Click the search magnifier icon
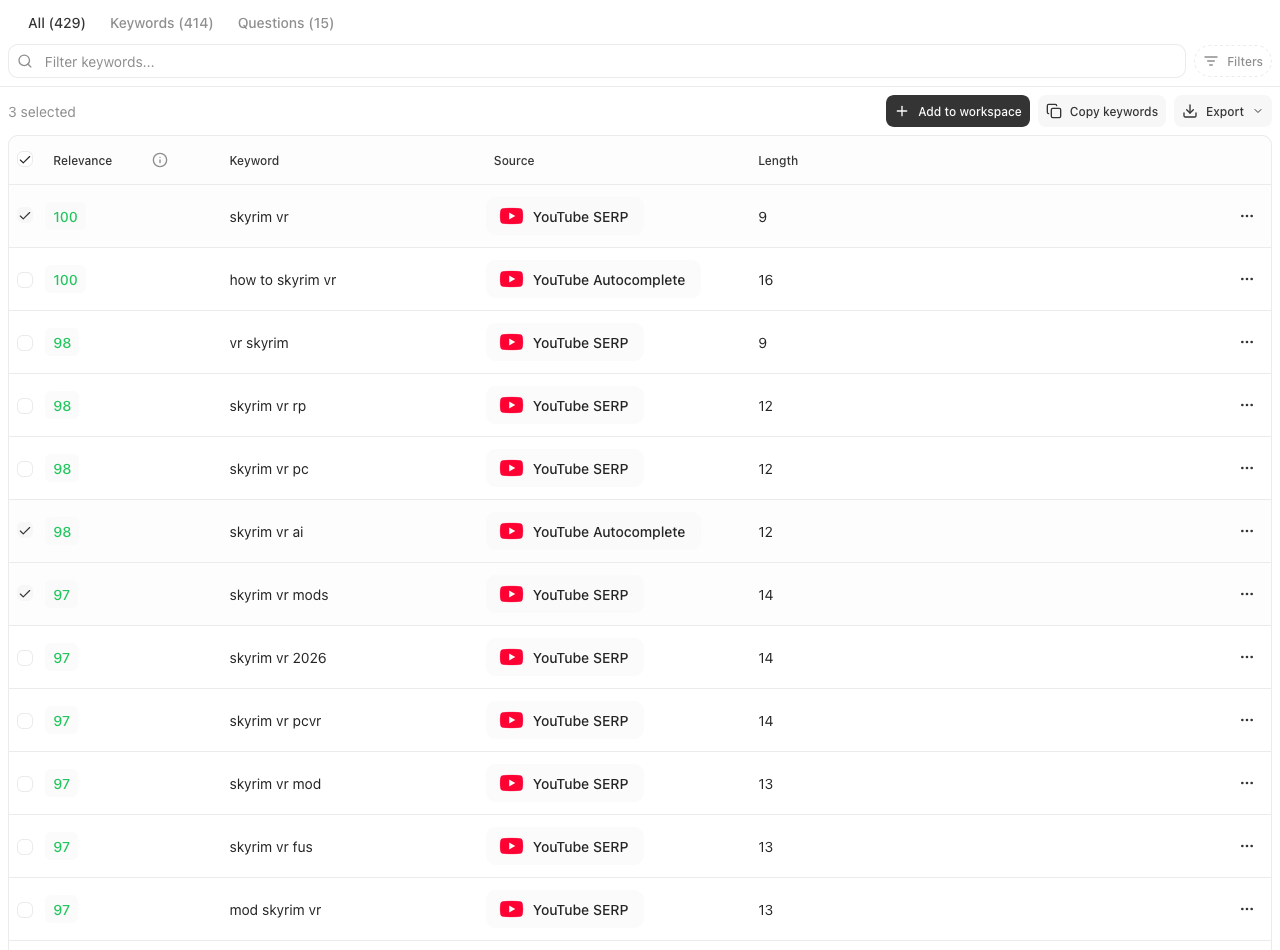This screenshot has width=1280, height=950. coord(25,61)
